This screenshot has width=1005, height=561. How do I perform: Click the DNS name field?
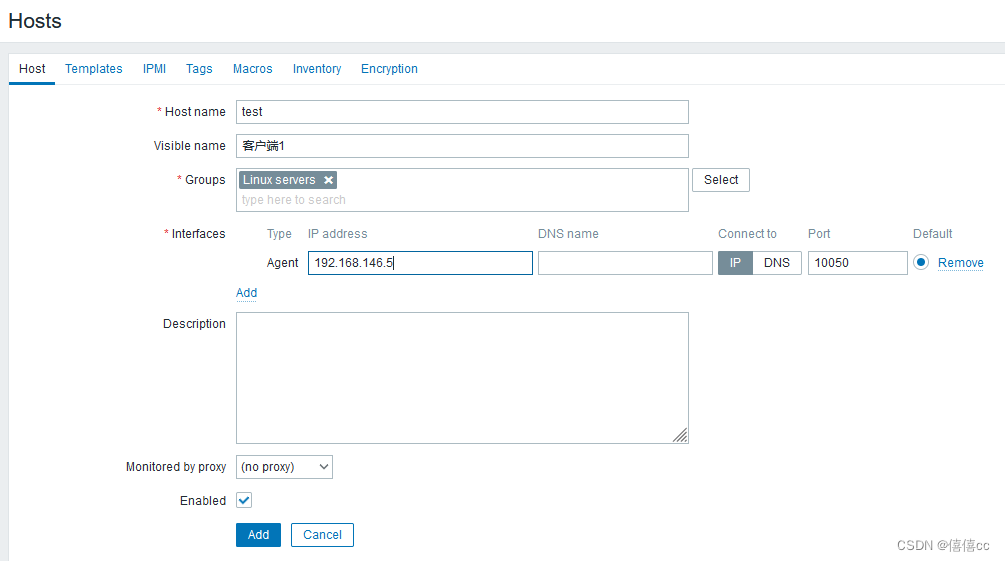pos(625,263)
